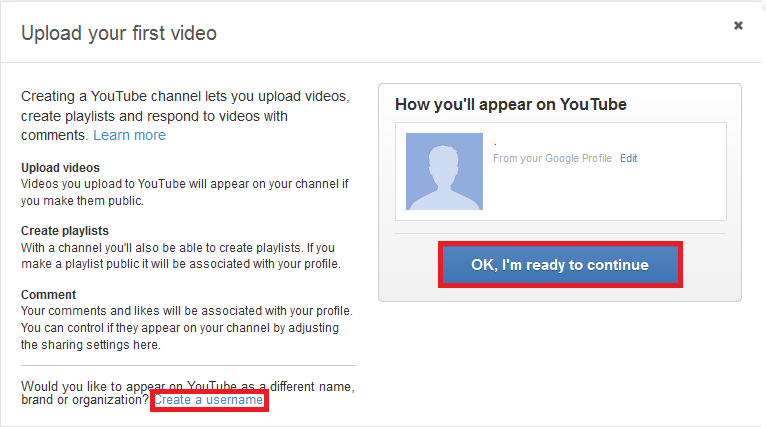The image size is (766, 427).
Task: Click 'Creating a YouTube channel' intro paragraph
Action: pyautogui.click(x=185, y=116)
